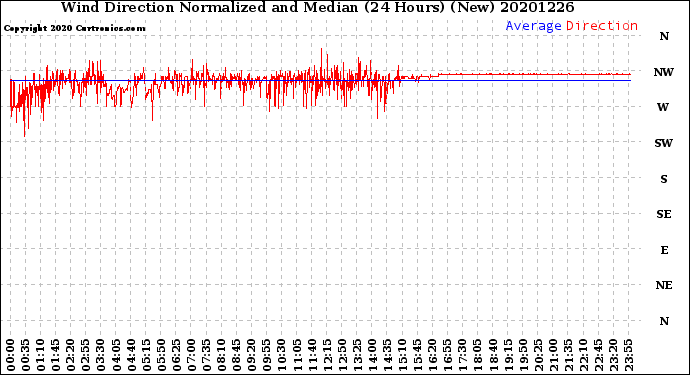Click the 01:45 time label

pos(55,355)
